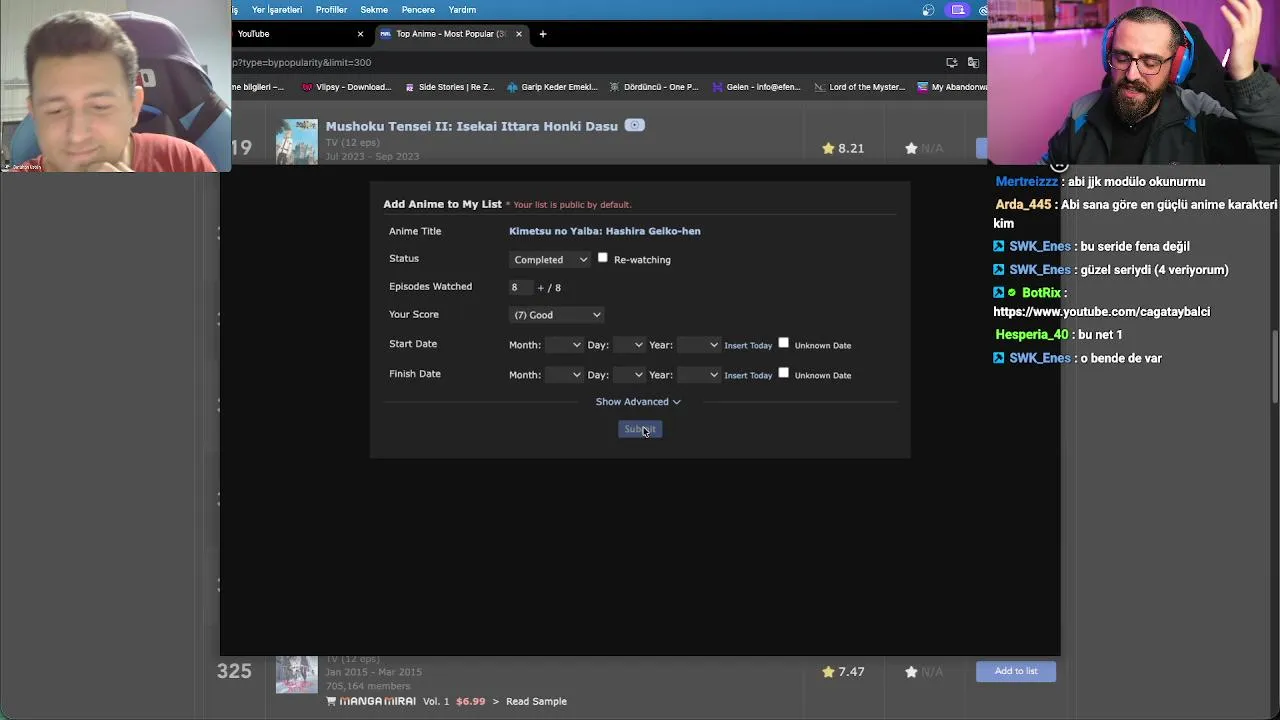Click Mertreizzz username in chat
This screenshot has width=1280, height=720.
coord(1027,182)
